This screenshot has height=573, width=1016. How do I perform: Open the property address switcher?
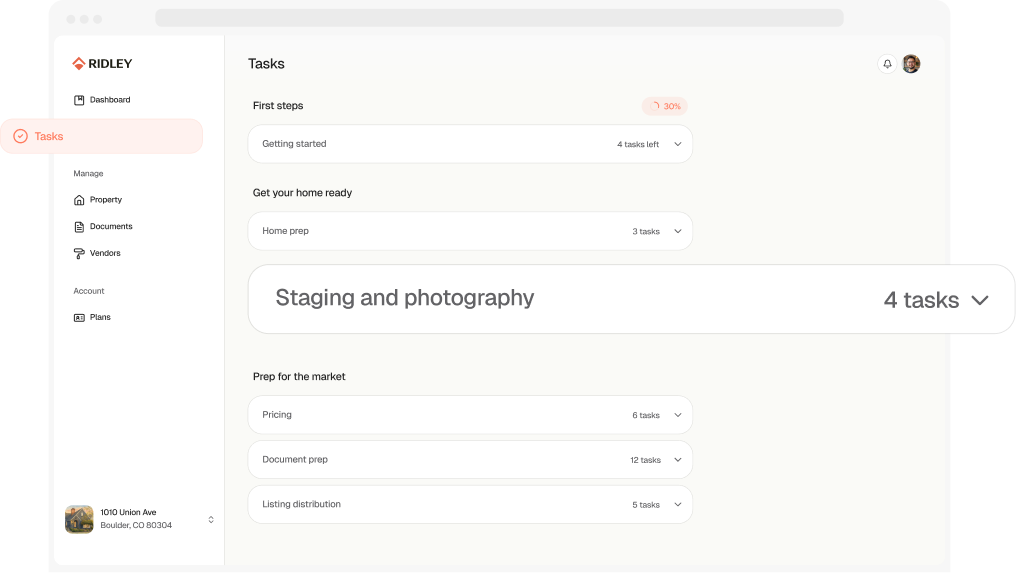(x=211, y=520)
